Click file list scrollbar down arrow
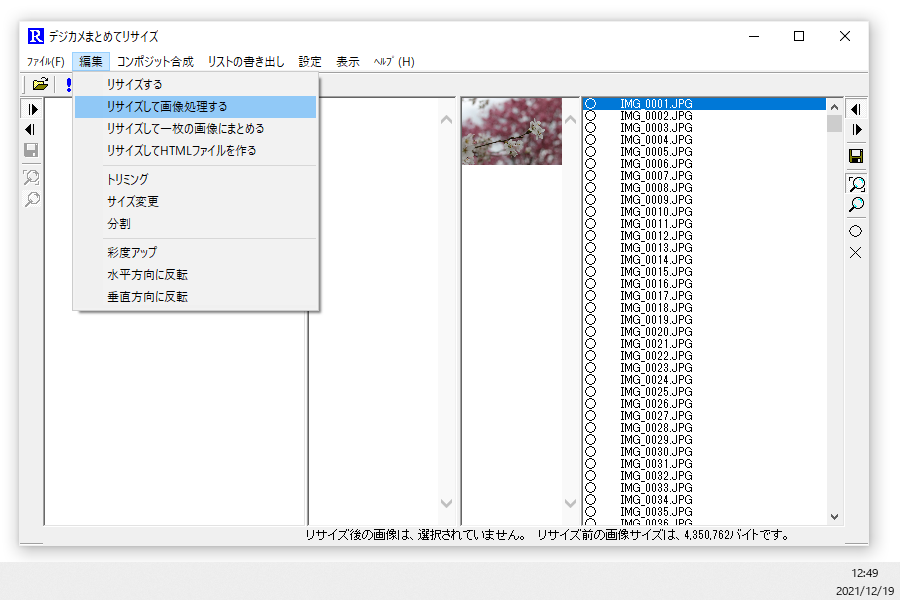The width and height of the screenshot is (900, 600). click(835, 517)
